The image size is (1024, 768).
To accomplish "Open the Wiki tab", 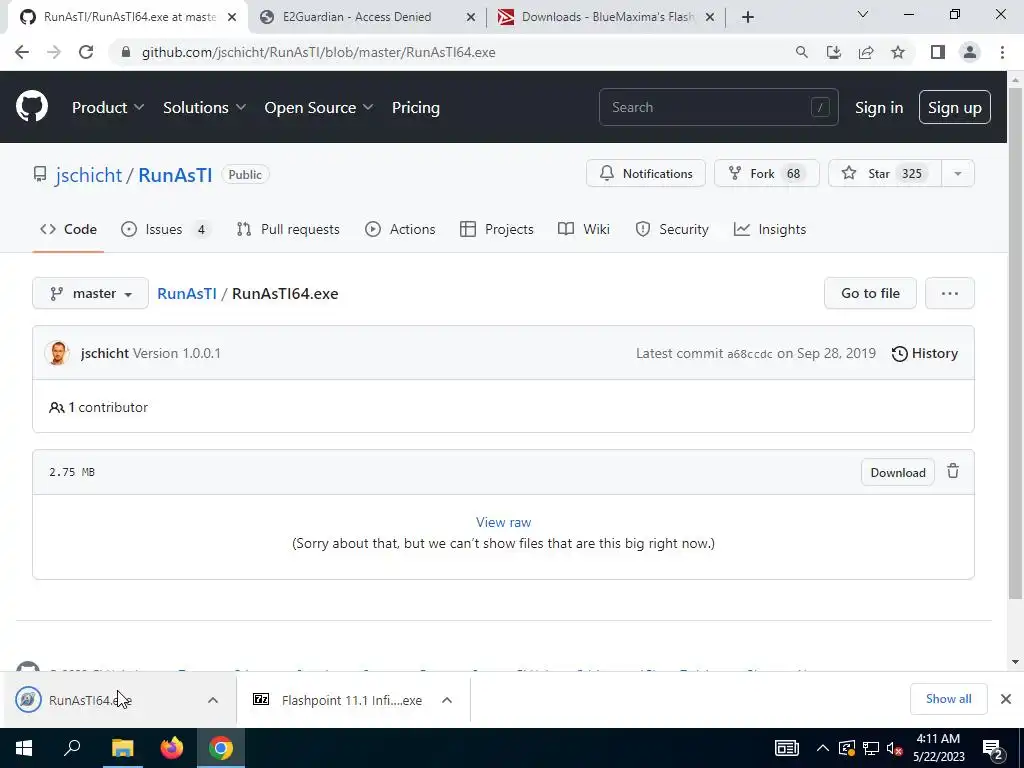I will point(584,229).
